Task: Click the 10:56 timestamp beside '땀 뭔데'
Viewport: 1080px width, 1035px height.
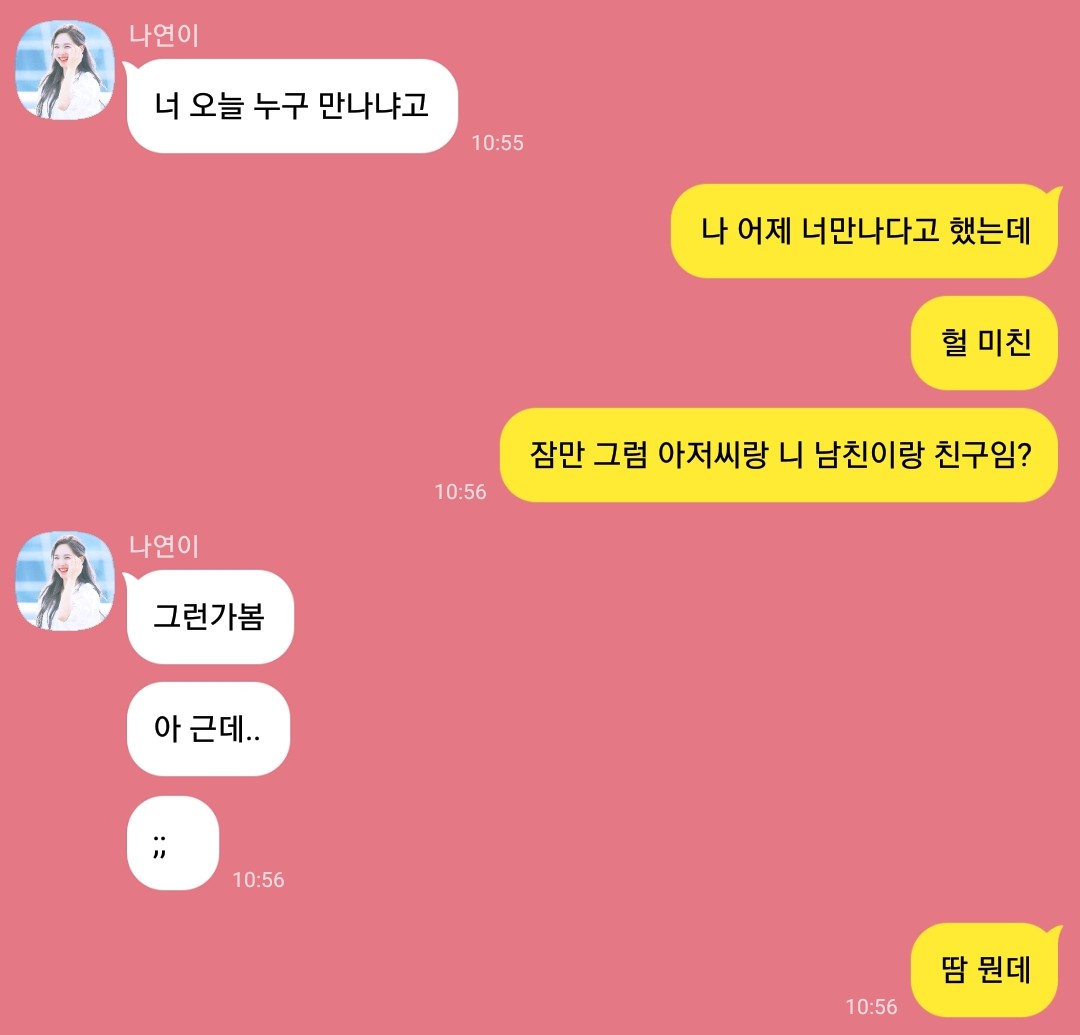Action: (x=871, y=1007)
